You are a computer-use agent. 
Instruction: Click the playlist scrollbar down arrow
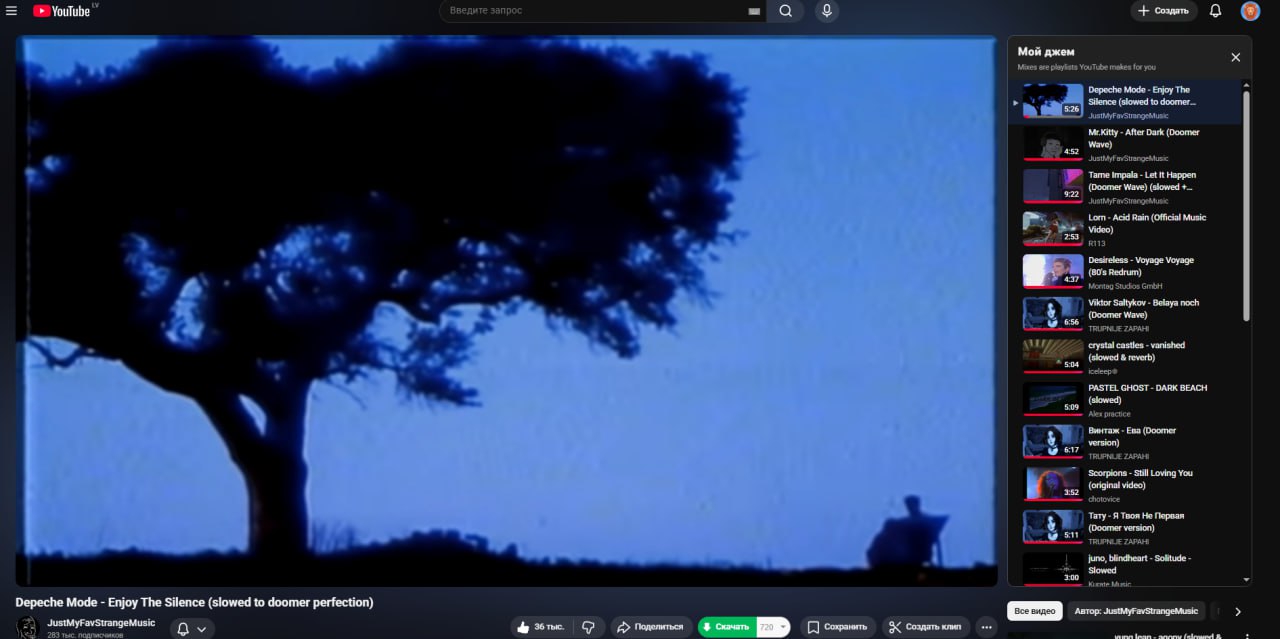coord(1246,579)
